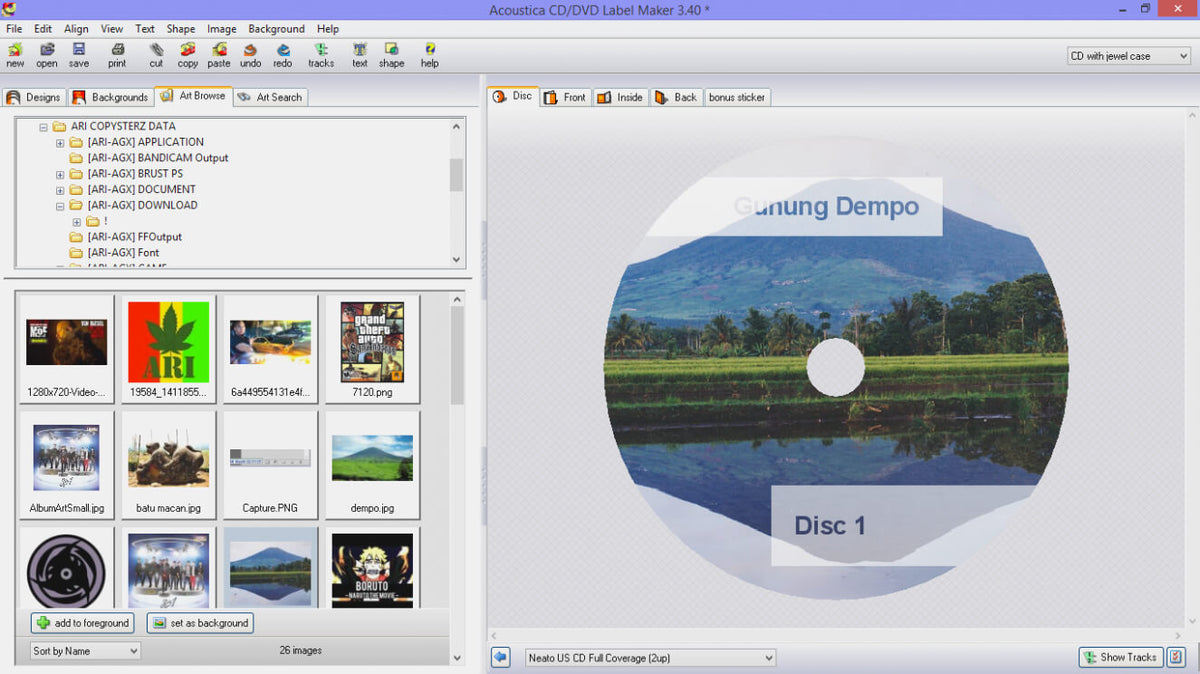Screen dimensions: 1200x674
Task: Open the Neato US CD paper type dropdown
Action: pyautogui.click(x=650, y=657)
